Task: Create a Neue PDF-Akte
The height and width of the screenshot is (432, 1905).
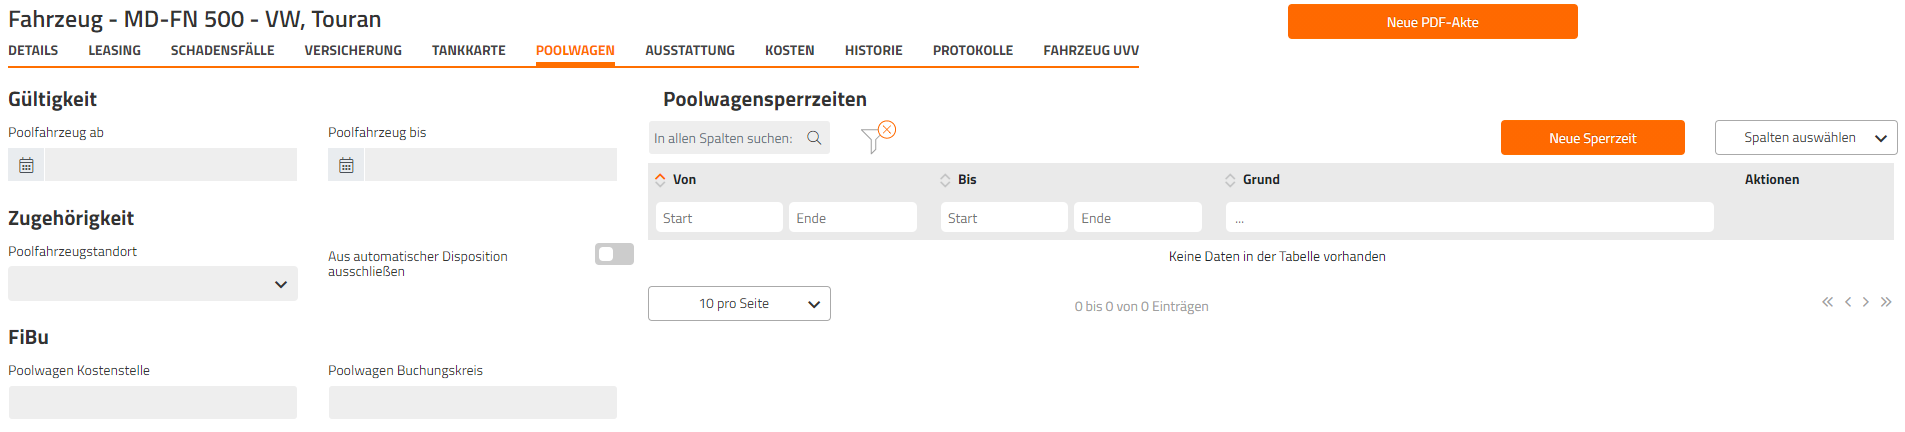Action: coord(1432,22)
